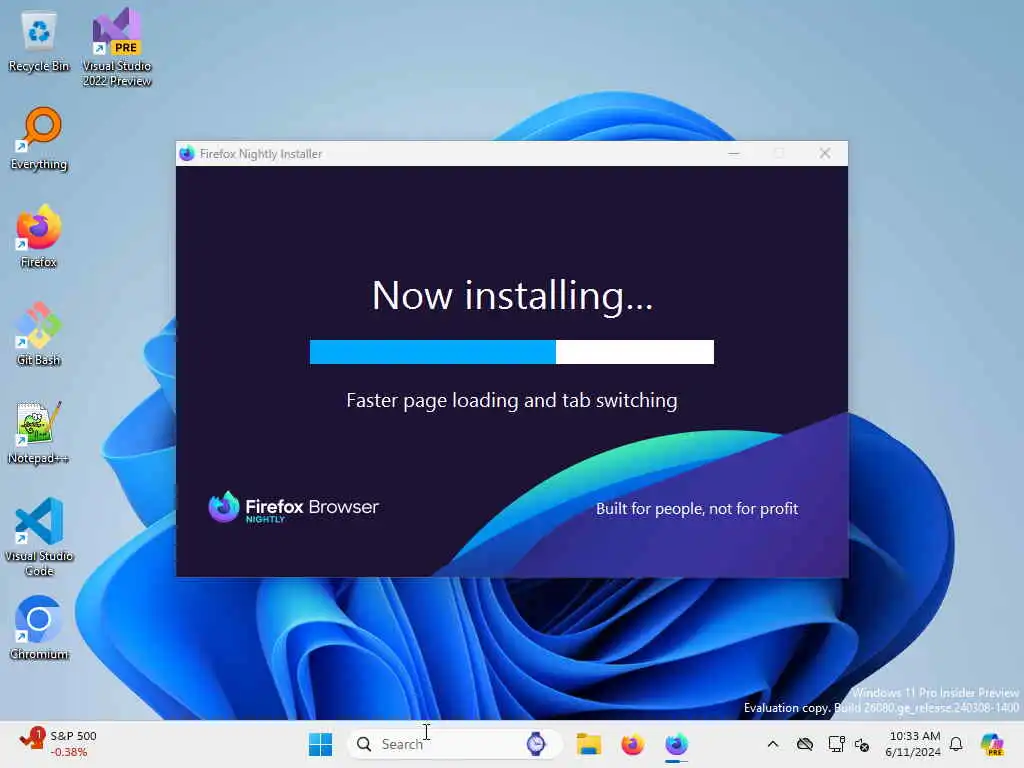Open Copilot Preview from the taskbar
This screenshot has width=1024, height=768.
click(992, 744)
